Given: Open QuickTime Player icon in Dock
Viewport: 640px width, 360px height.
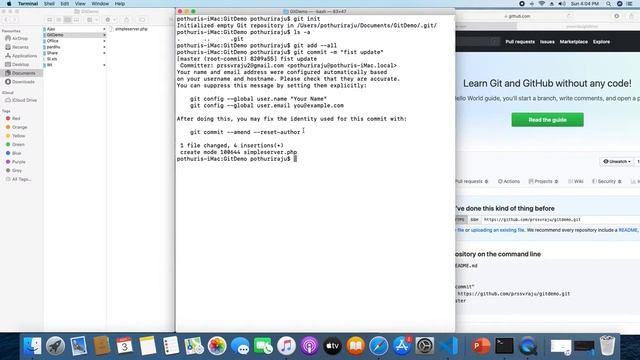Looking at the screenshot, I should pos(528,346).
